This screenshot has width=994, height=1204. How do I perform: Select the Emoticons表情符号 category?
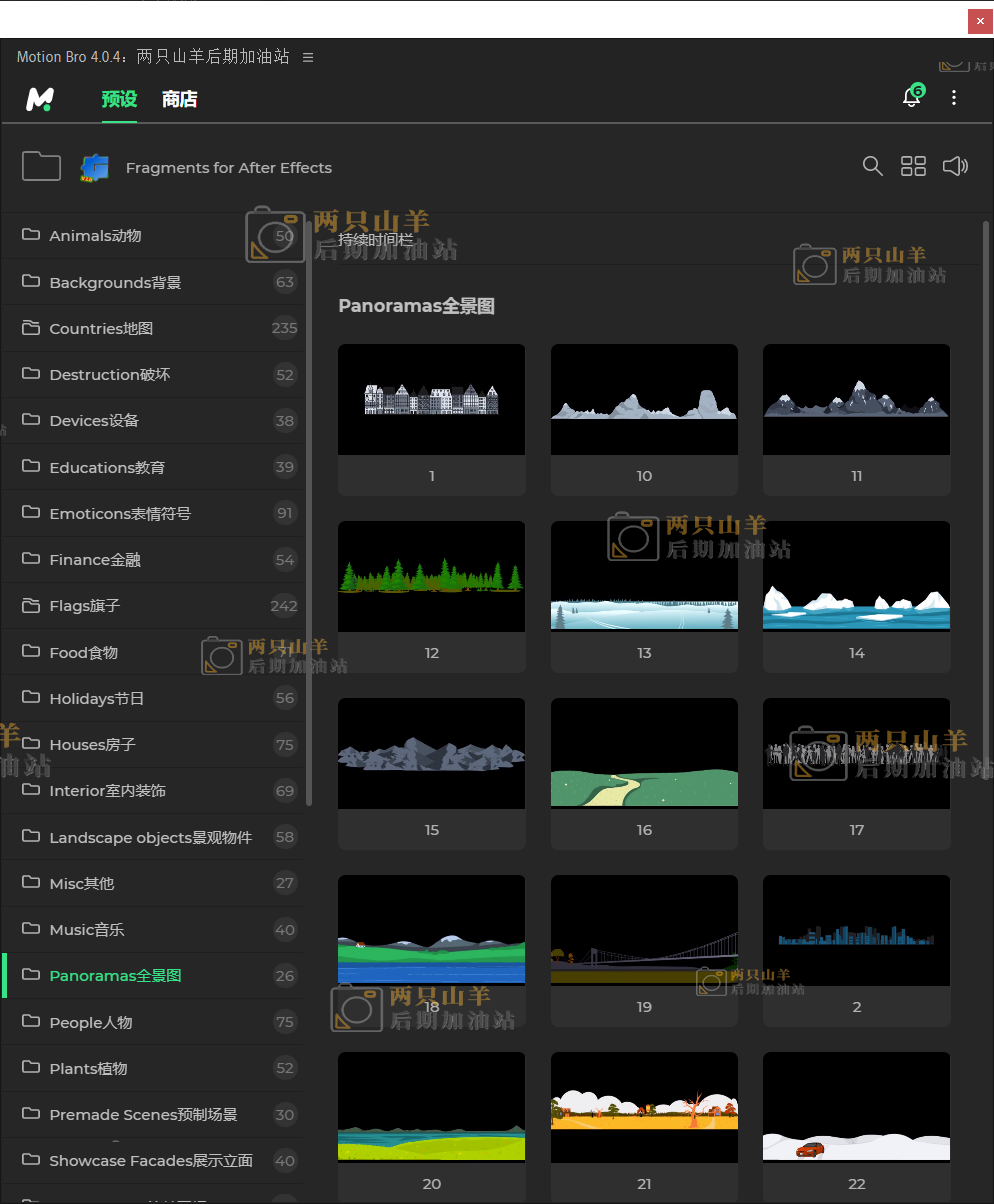click(120, 514)
